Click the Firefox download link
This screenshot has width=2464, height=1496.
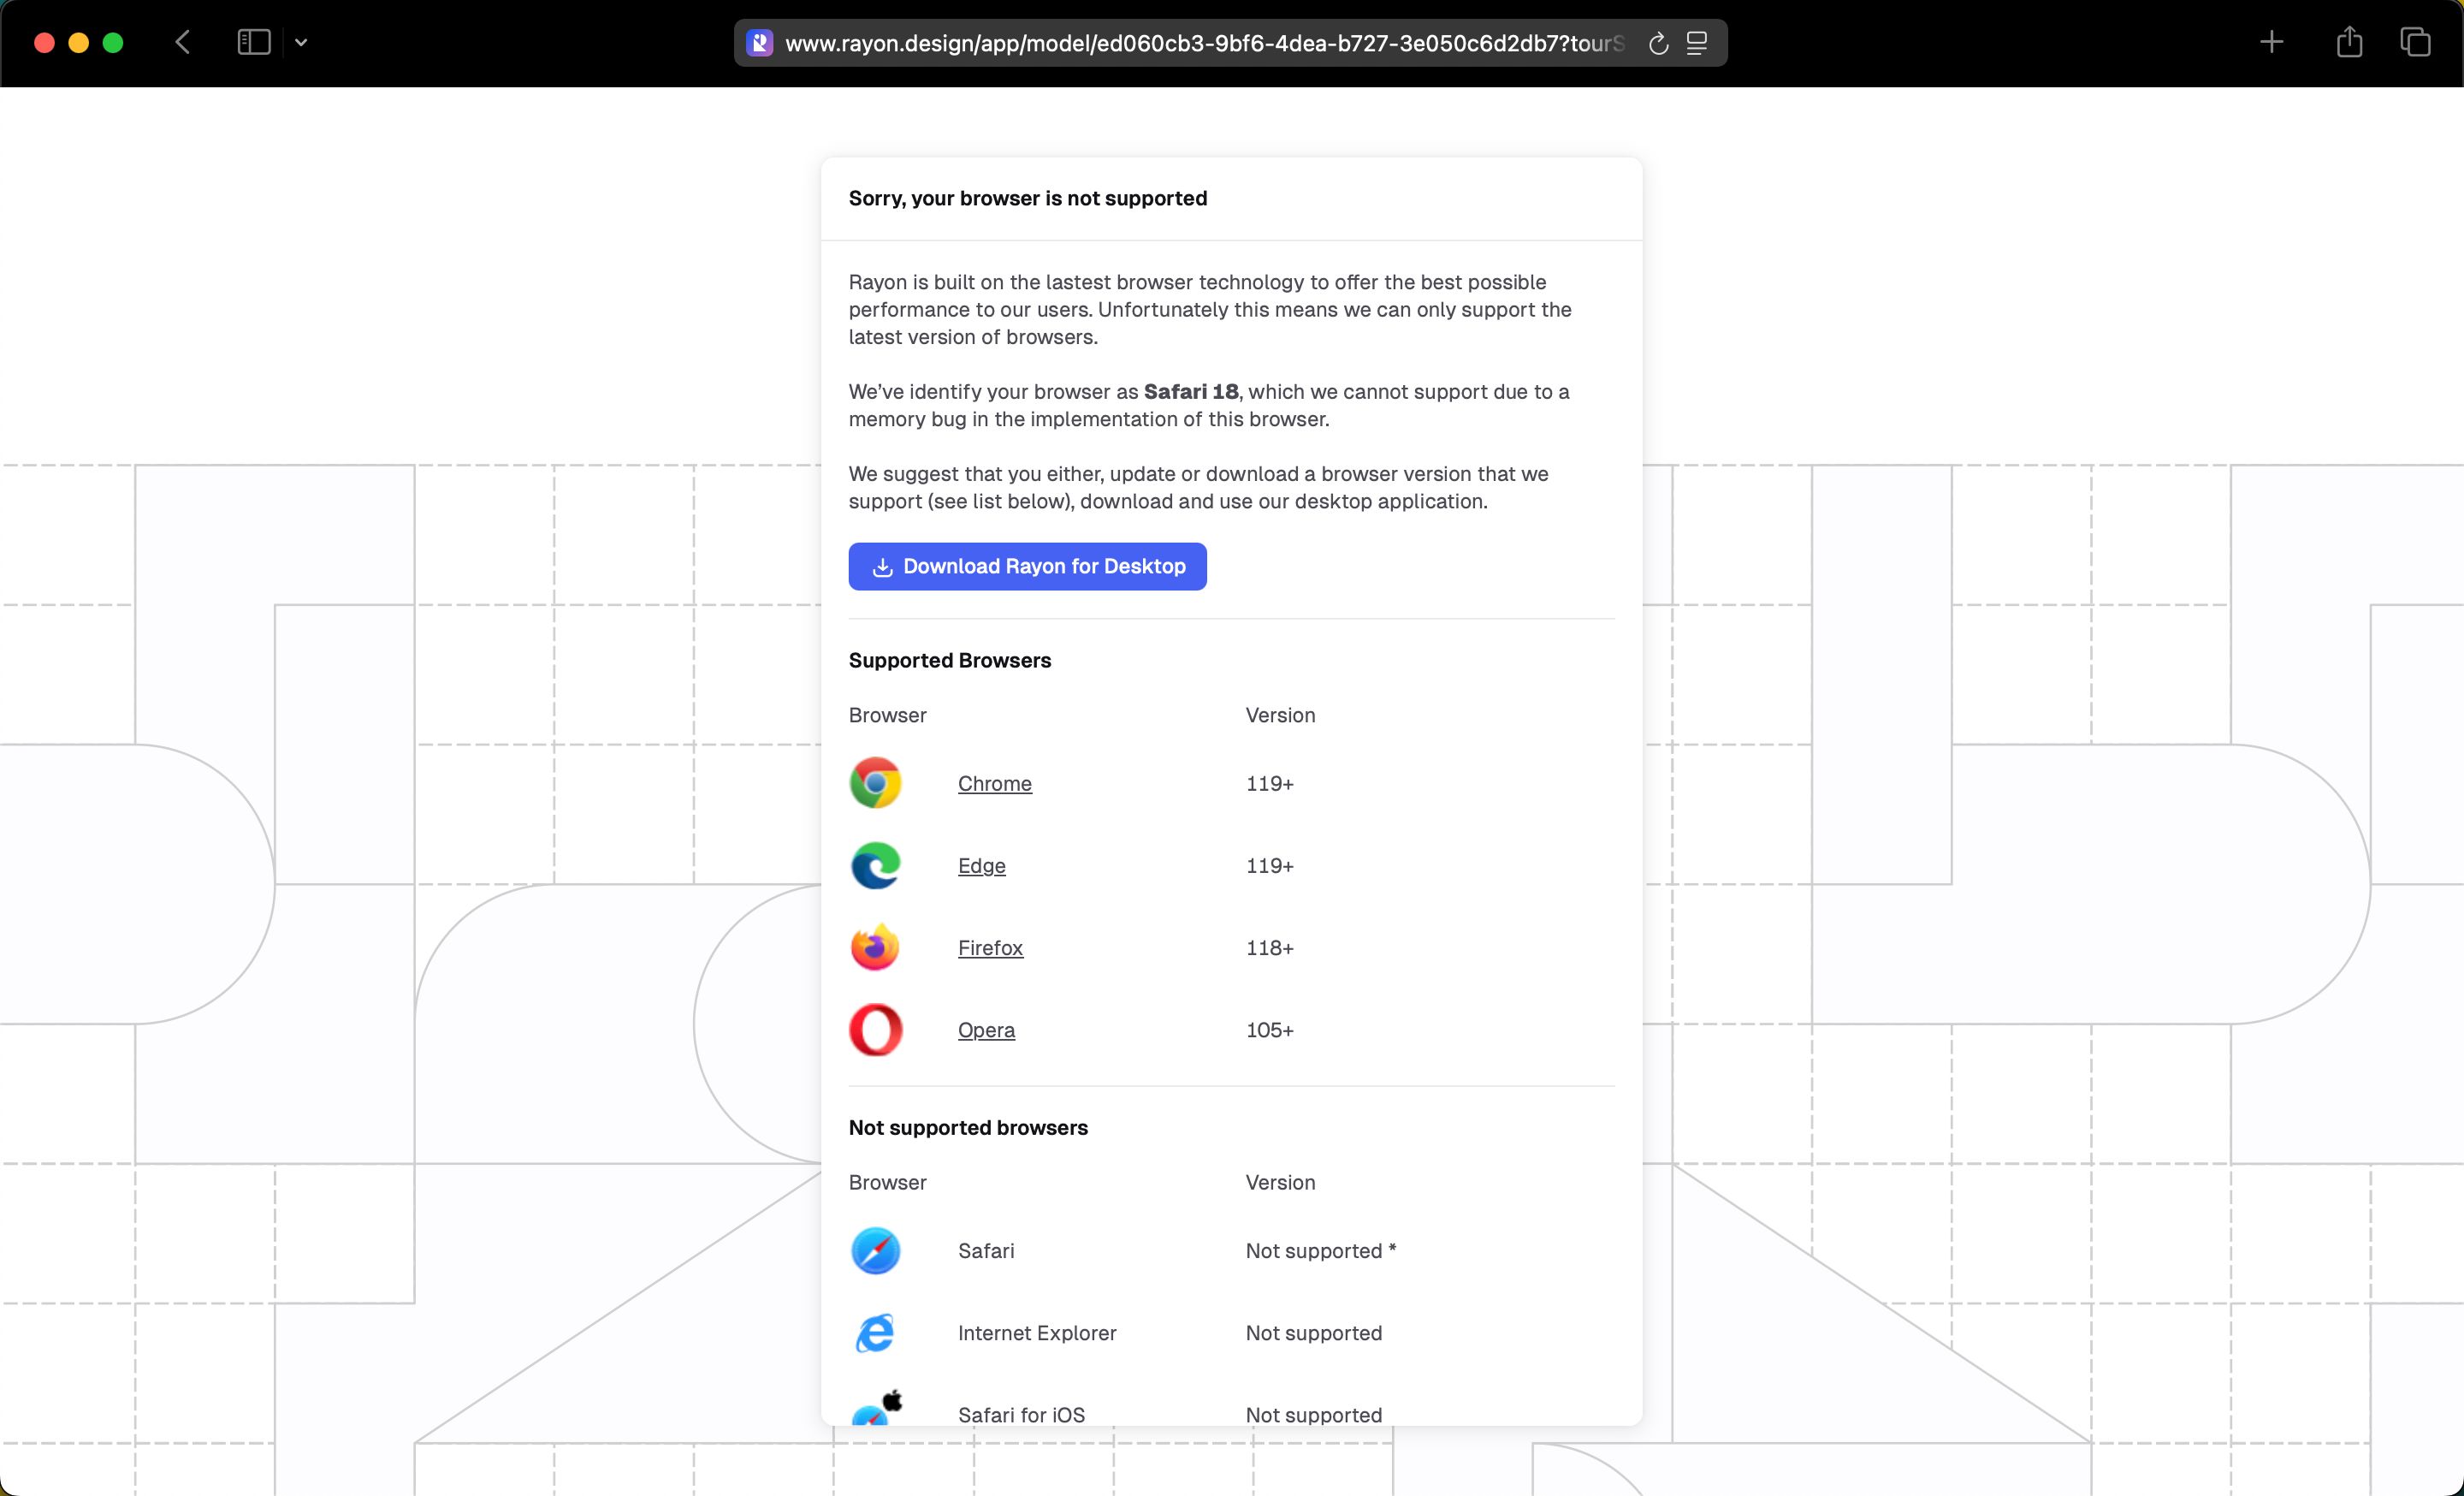(989, 947)
